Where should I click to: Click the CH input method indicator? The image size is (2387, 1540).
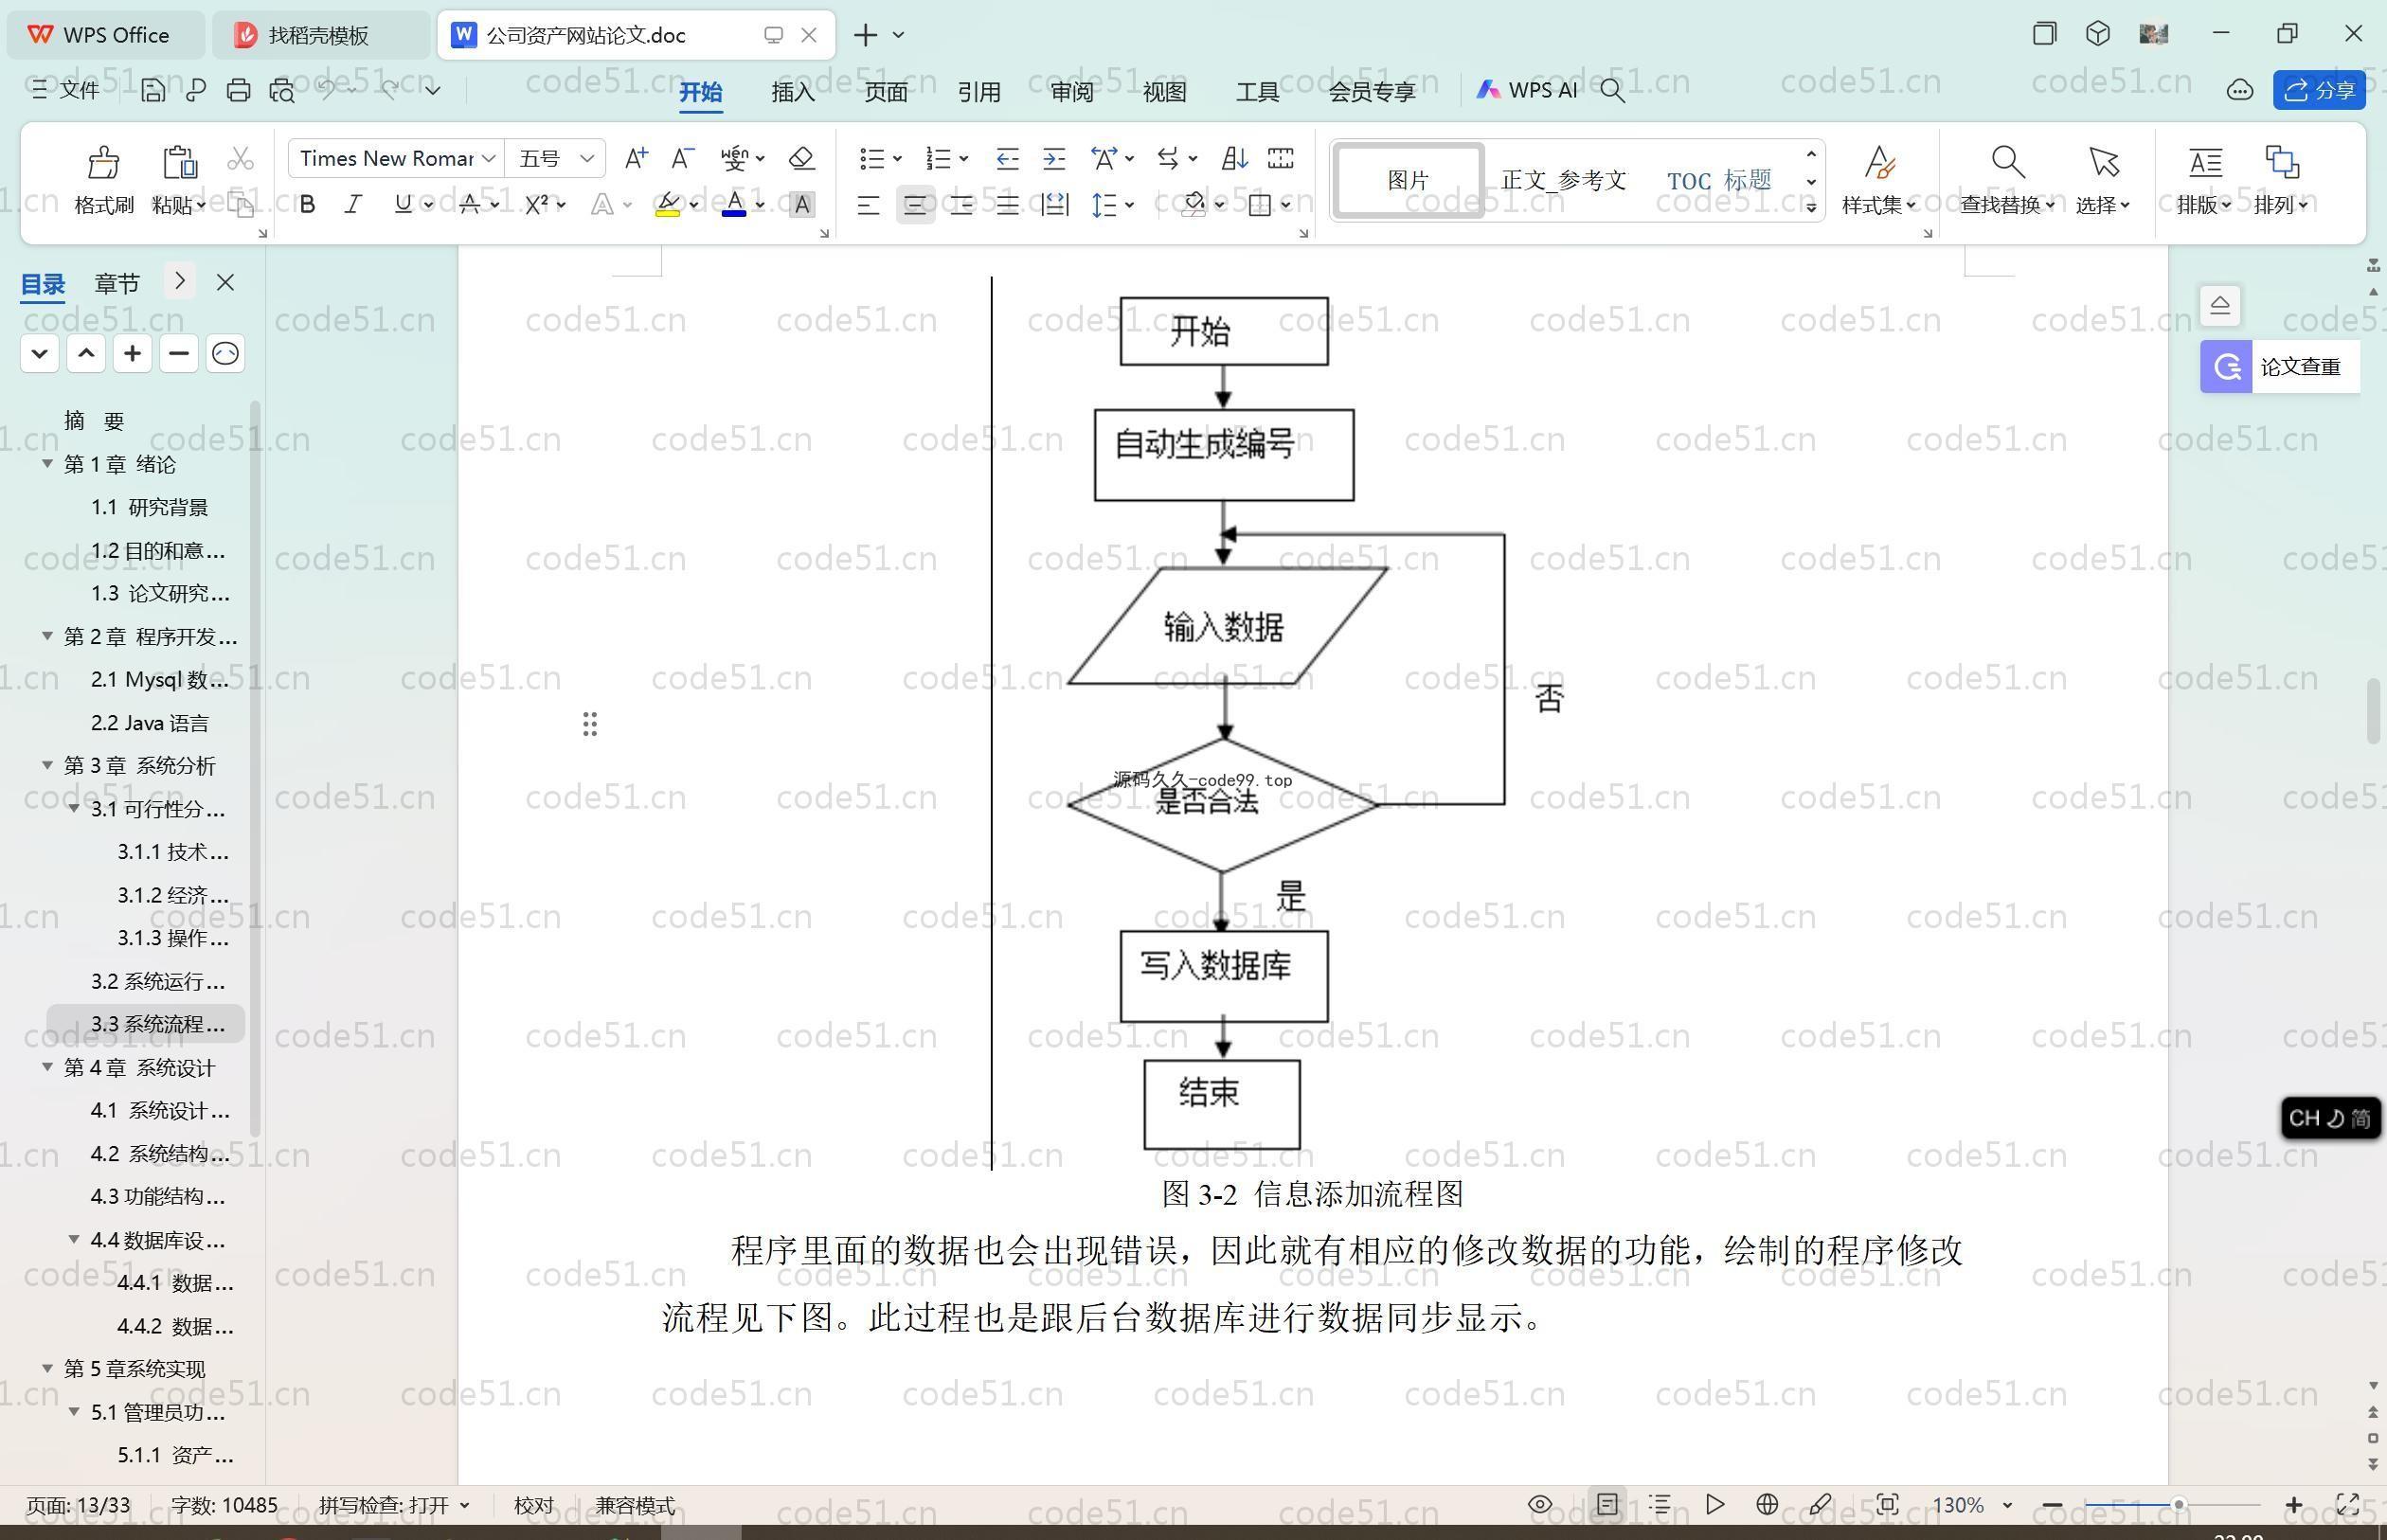point(2330,1118)
